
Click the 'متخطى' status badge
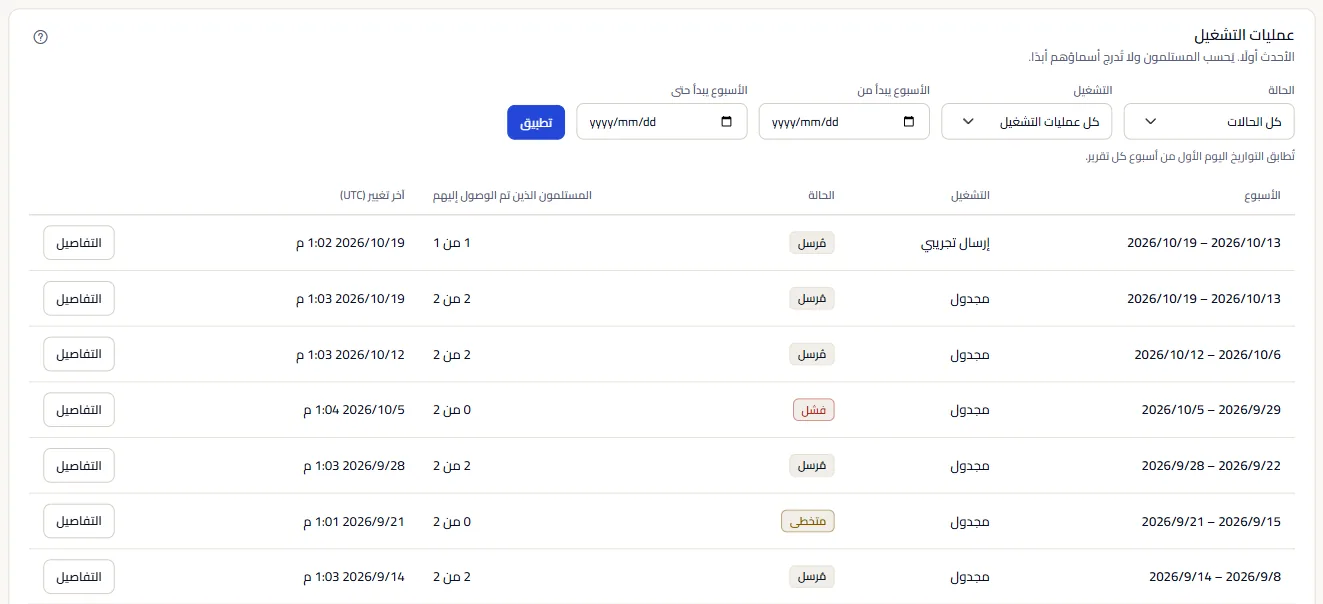808,521
